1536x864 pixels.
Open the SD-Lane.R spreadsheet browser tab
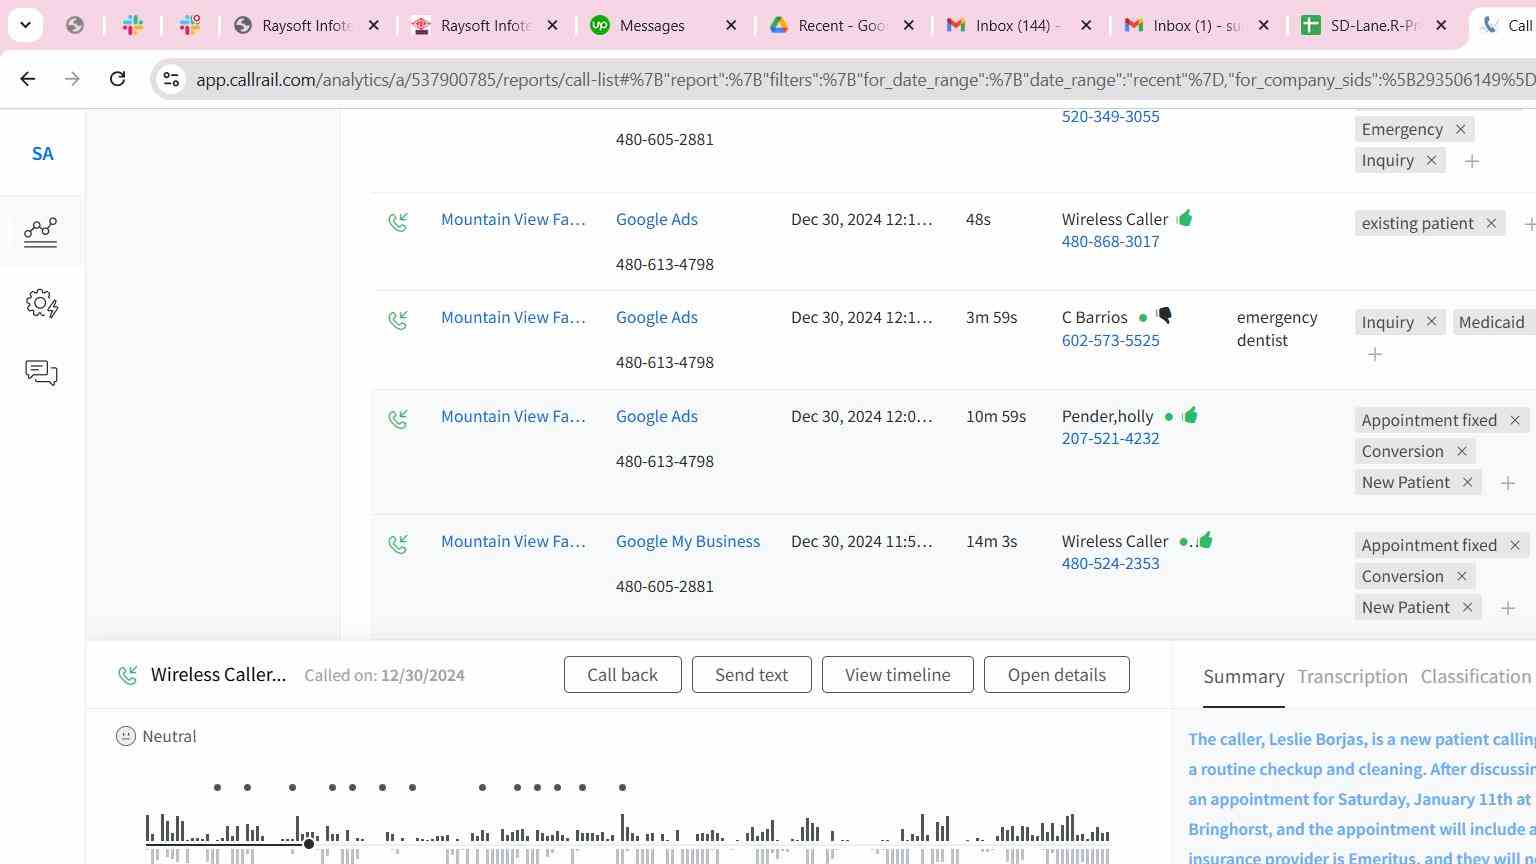click(x=1375, y=25)
